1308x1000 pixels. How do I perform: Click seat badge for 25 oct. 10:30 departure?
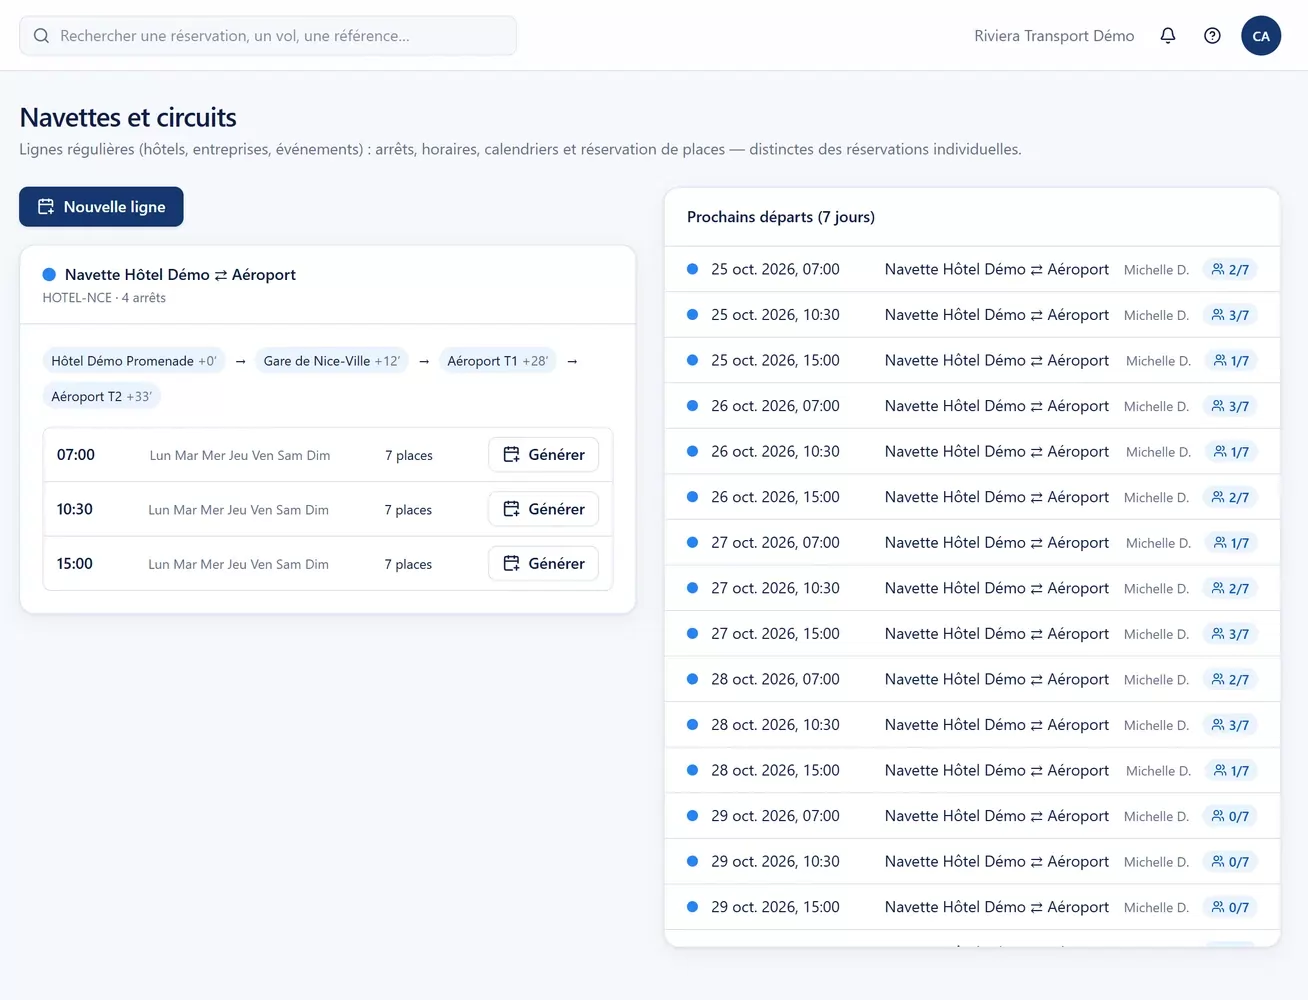coord(1230,315)
